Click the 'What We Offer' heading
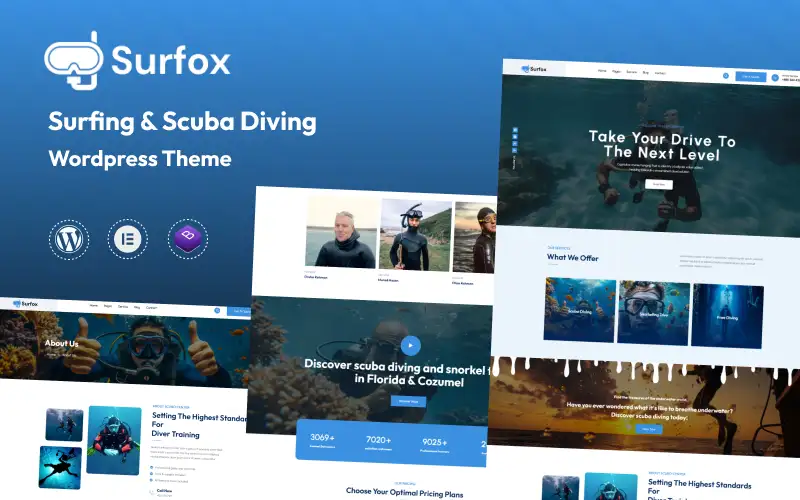Viewport: 800px width, 500px height. pos(572,258)
